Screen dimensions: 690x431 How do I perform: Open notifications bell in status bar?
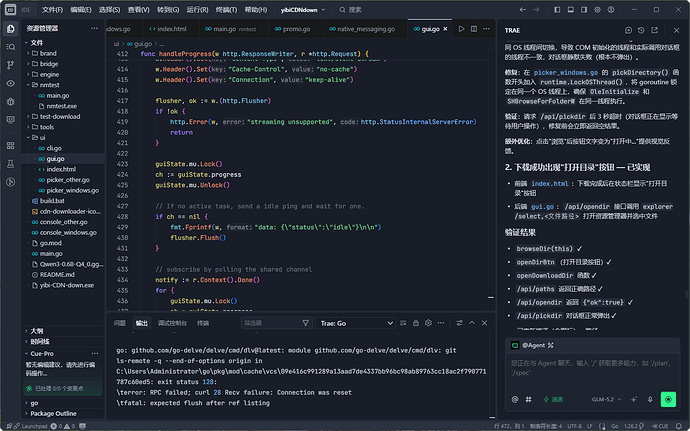(x=679, y=426)
